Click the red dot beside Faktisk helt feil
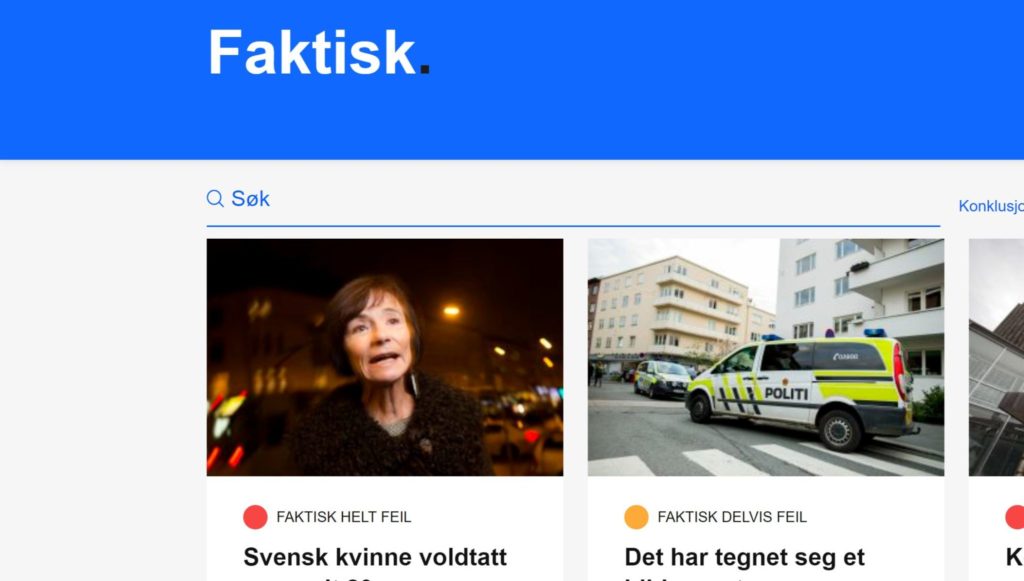This screenshot has height=581, width=1024. (x=255, y=517)
